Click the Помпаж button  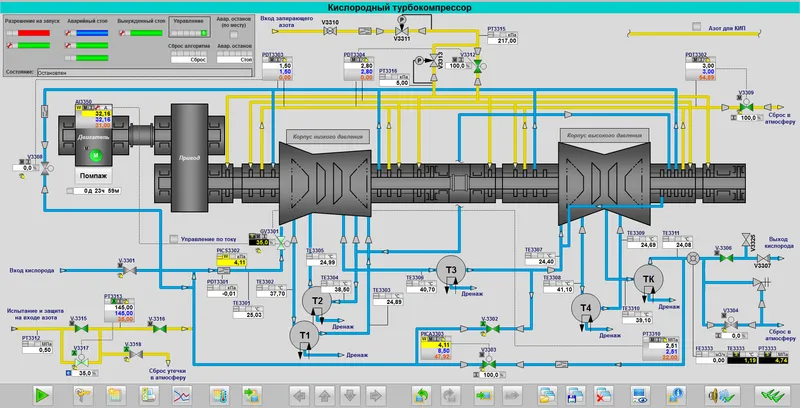click(x=94, y=176)
